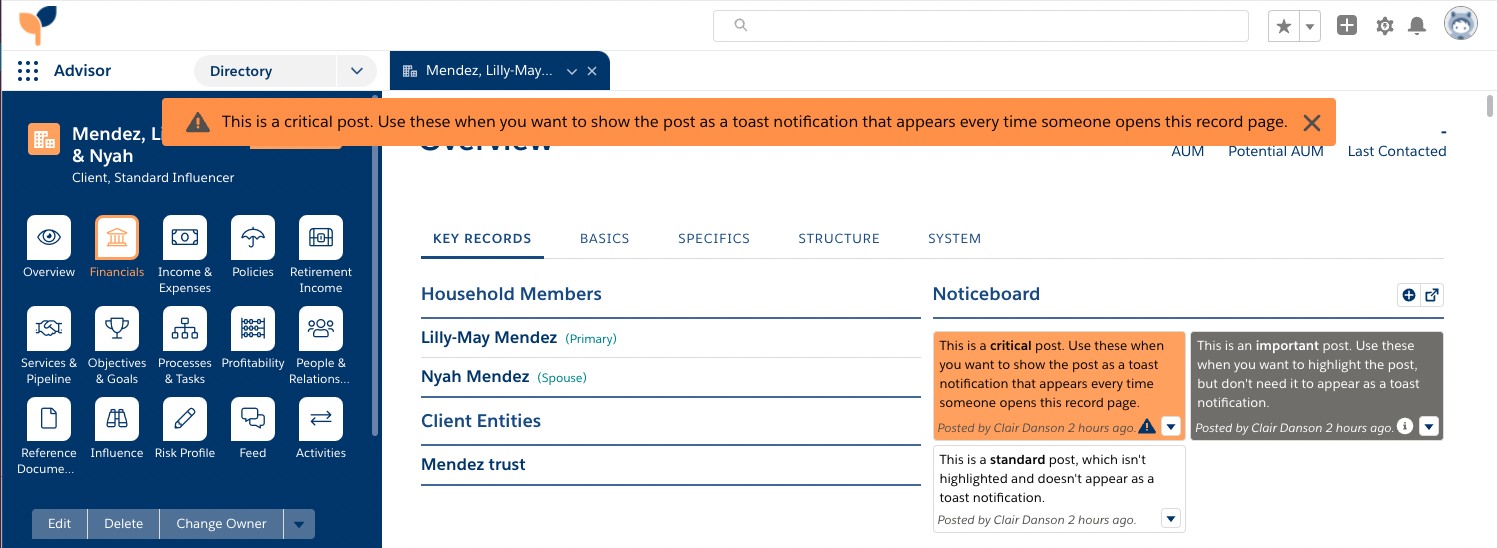Open the Directory navigation dropdown chevron

point(356,71)
